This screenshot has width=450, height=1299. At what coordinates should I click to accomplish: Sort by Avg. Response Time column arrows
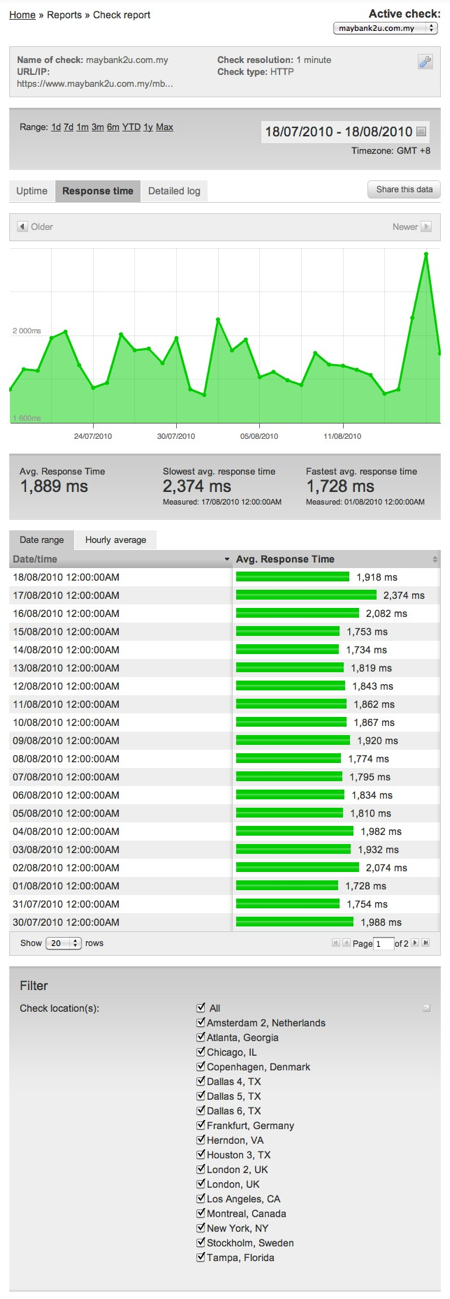pyautogui.click(x=435, y=560)
